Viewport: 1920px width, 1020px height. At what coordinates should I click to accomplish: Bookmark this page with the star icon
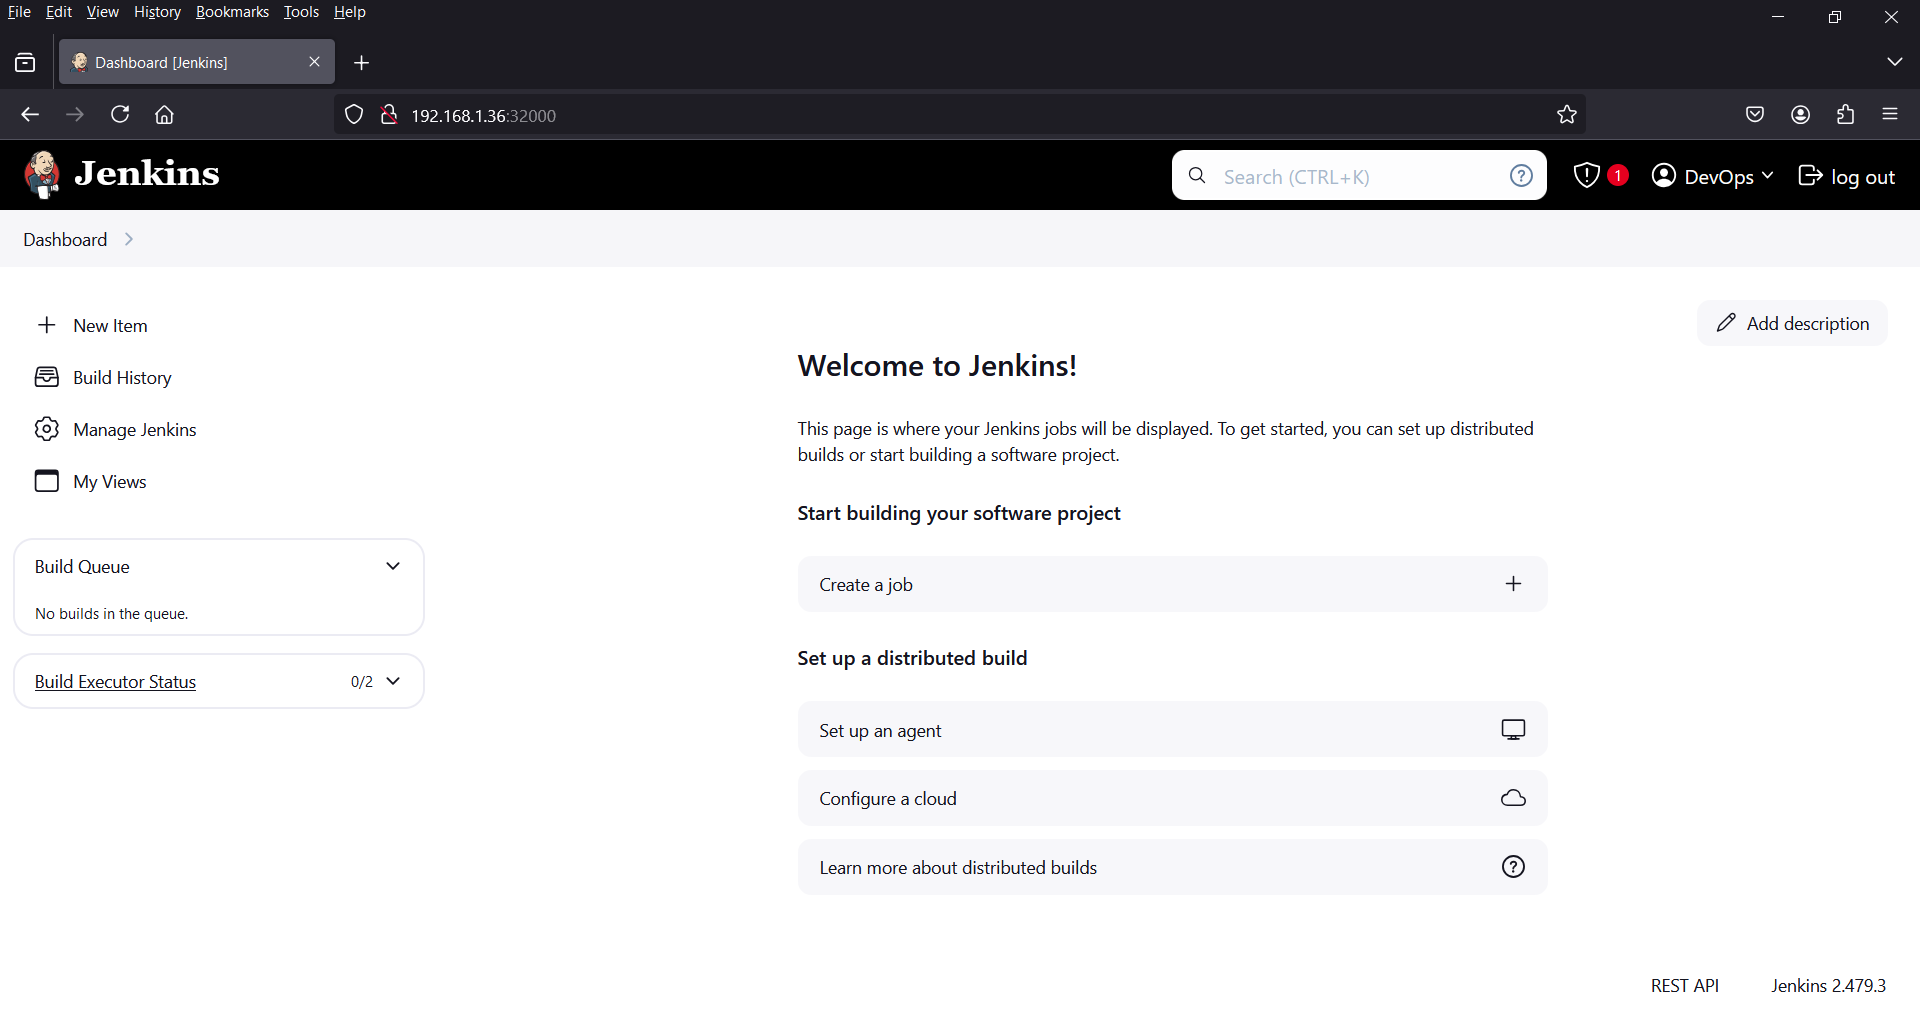pos(1567,115)
